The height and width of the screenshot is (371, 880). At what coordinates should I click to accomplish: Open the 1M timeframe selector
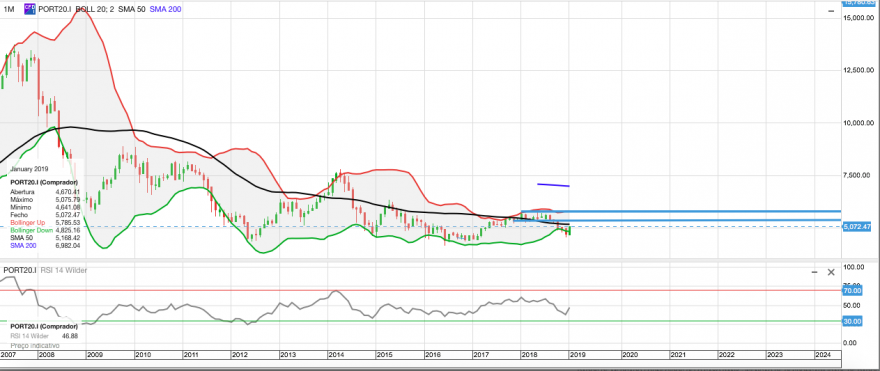pos(9,9)
